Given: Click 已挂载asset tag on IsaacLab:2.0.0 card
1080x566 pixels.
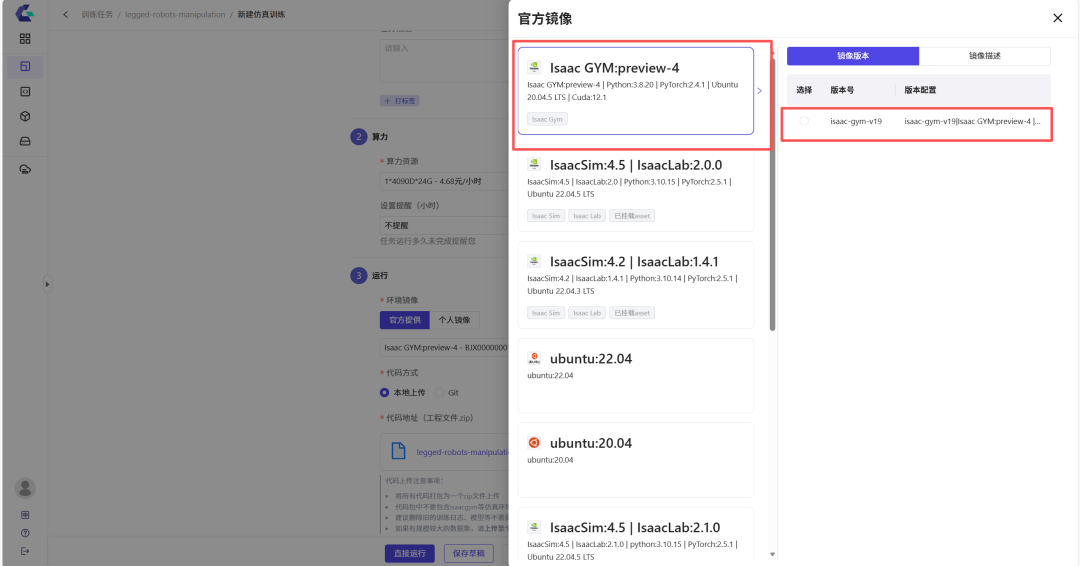Looking at the screenshot, I should 632,216.
